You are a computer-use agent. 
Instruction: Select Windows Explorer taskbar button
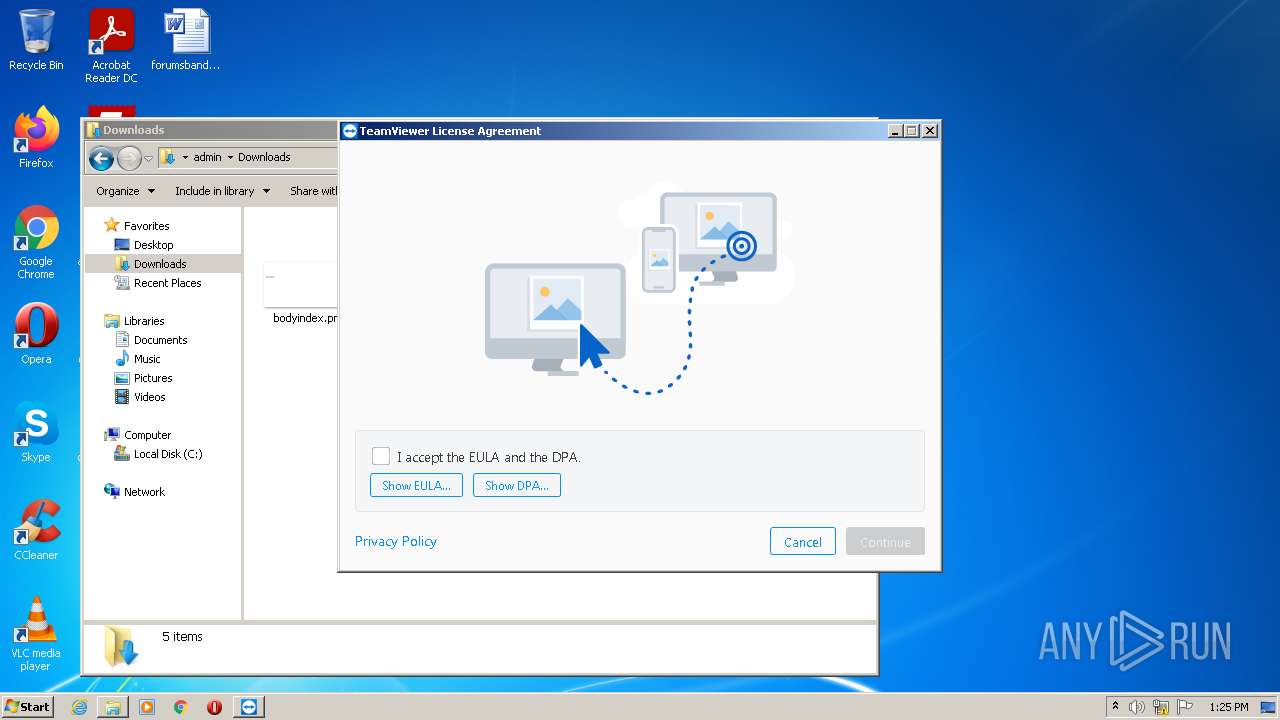click(113, 707)
